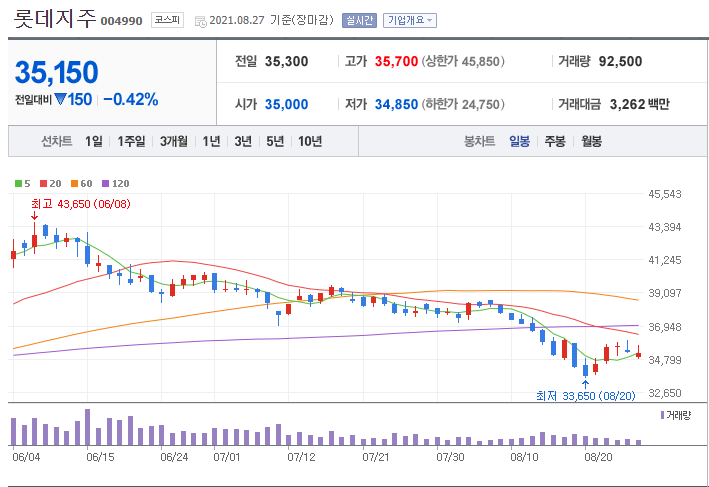Click the 시가 35,000 value
Screen dimensions: 709x487
pyautogui.click(x=287, y=104)
